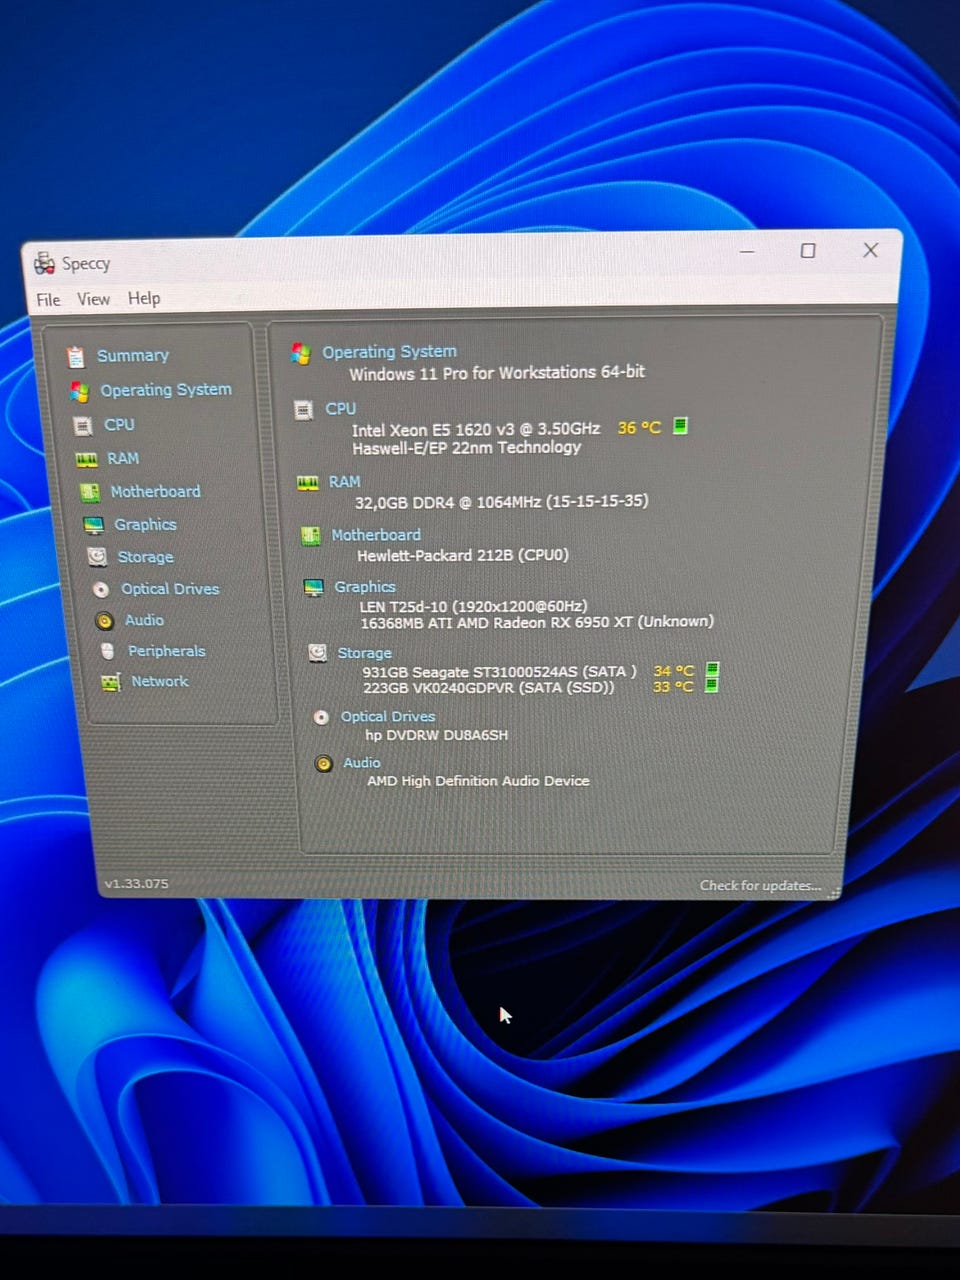Click the Storage drive icon in sidebar
Screen dimensions: 960x1280
(97, 557)
